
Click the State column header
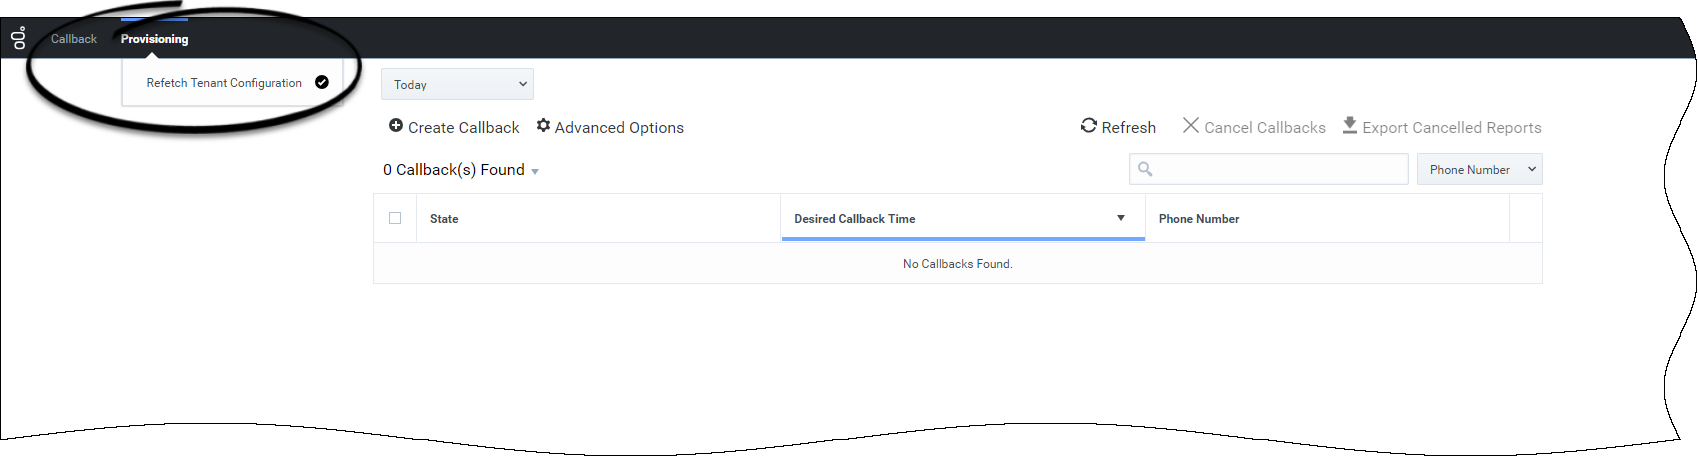click(x=444, y=219)
